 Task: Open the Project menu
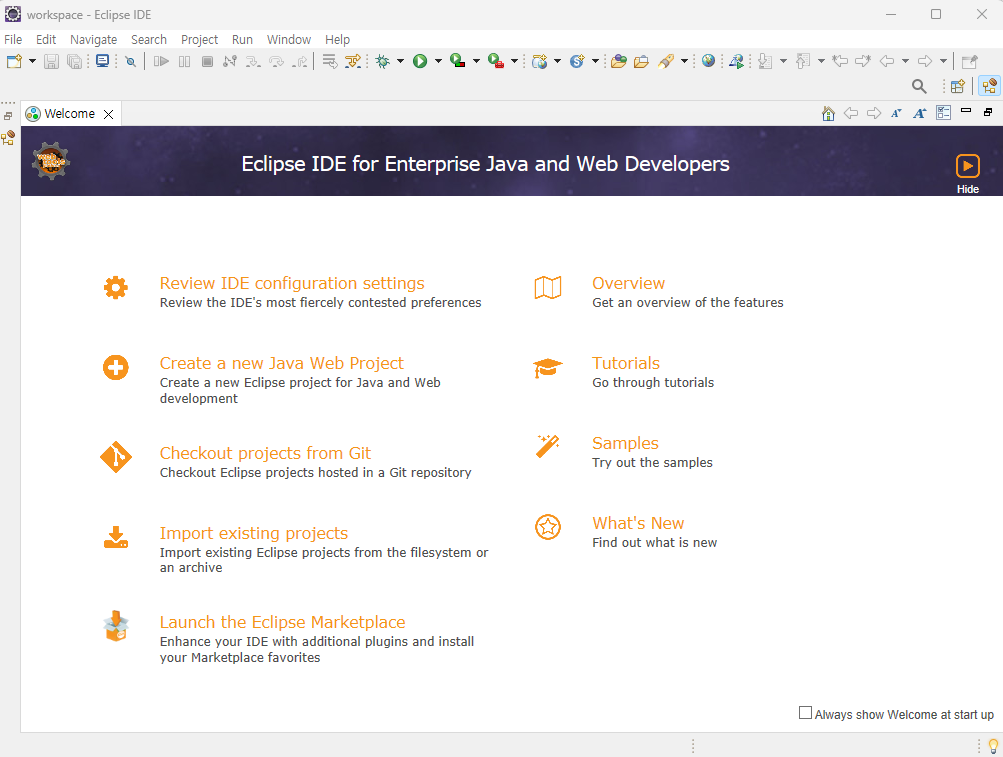coord(200,40)
